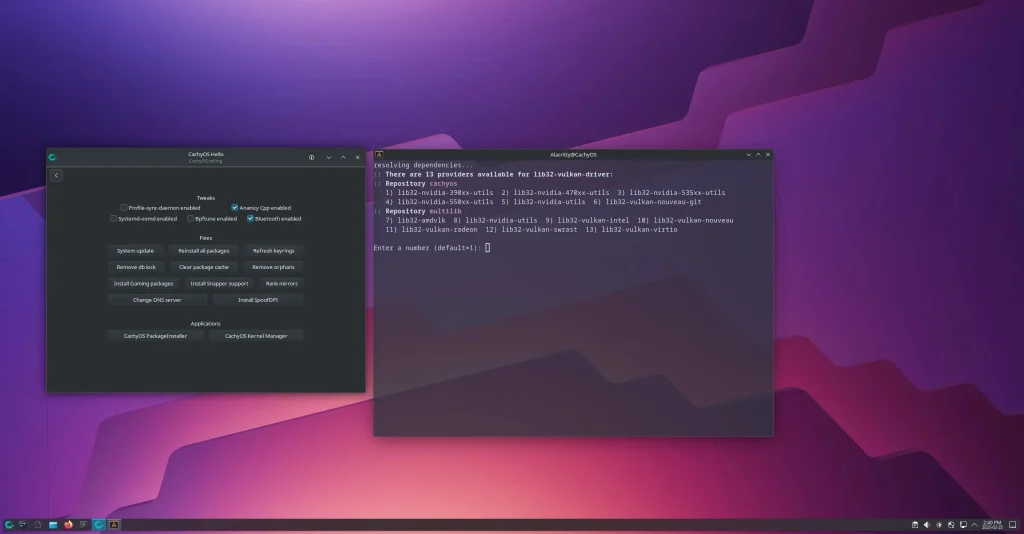Image resolution: width=1024 pixels, height=534 pixels.
Task: Open the CachyOS application launcher on taskbar
Action: (x=8, y=524)
